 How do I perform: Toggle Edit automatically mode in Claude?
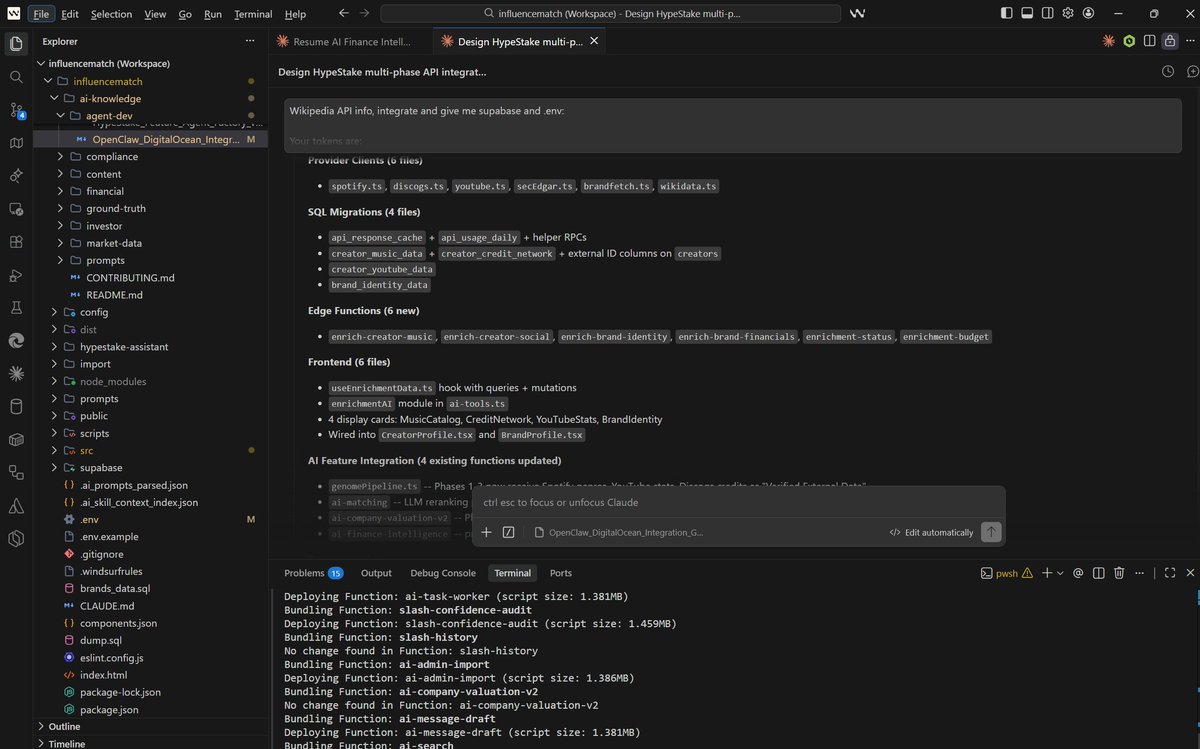click(931, 532)
